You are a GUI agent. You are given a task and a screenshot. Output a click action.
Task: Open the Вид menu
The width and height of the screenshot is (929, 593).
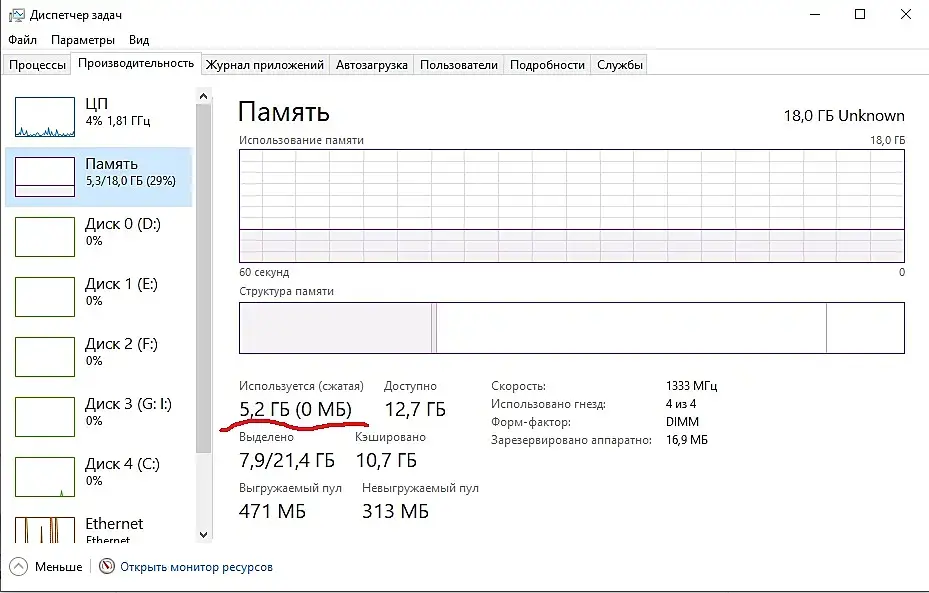(x=139, y=40)
